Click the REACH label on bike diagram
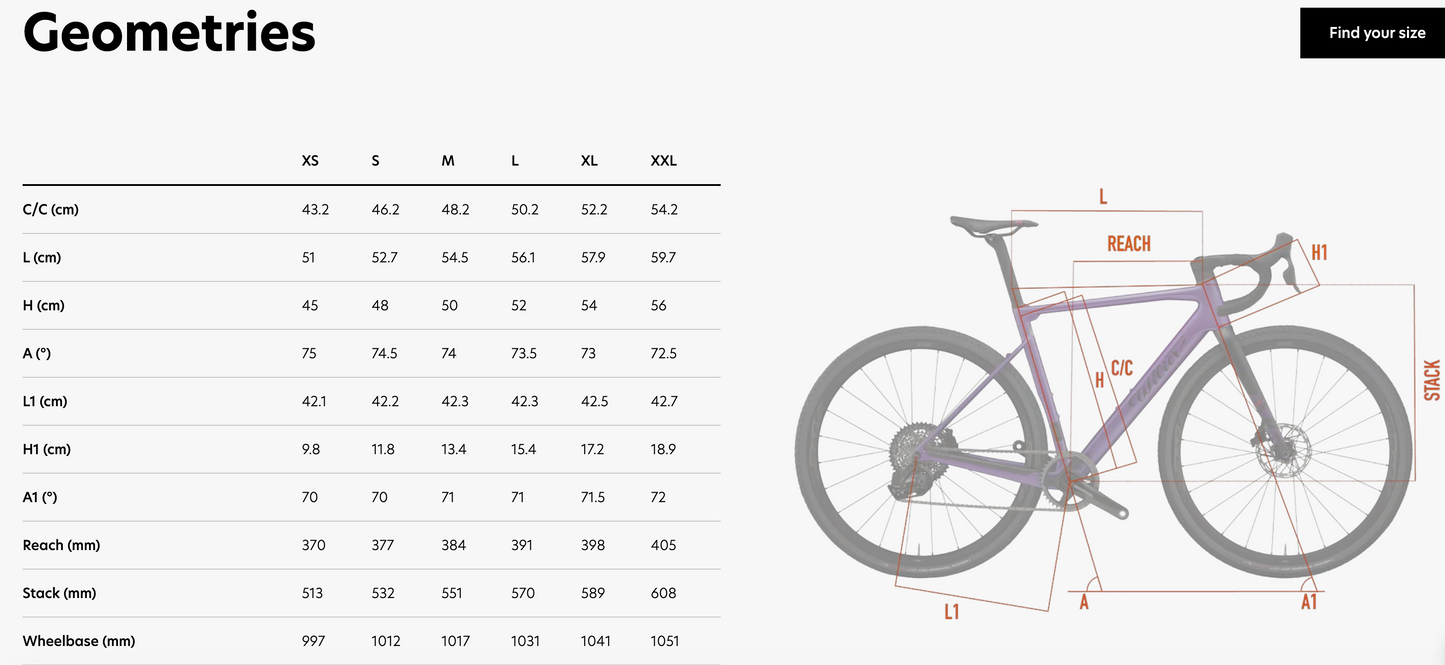The height and width of the screenshot is (665, 1445). [1128, 244]
